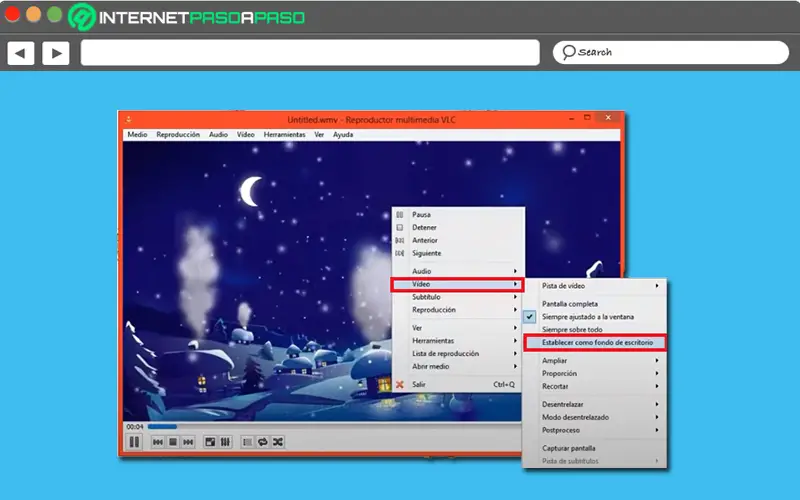Toggle Pantalla completa option
The width and height of the screenshot is (800, 500).
tap(594, 304)
